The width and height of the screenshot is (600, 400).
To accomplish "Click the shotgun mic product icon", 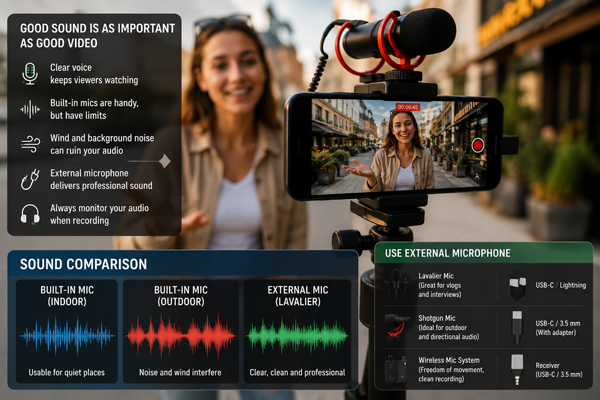I will pos(397,327).
